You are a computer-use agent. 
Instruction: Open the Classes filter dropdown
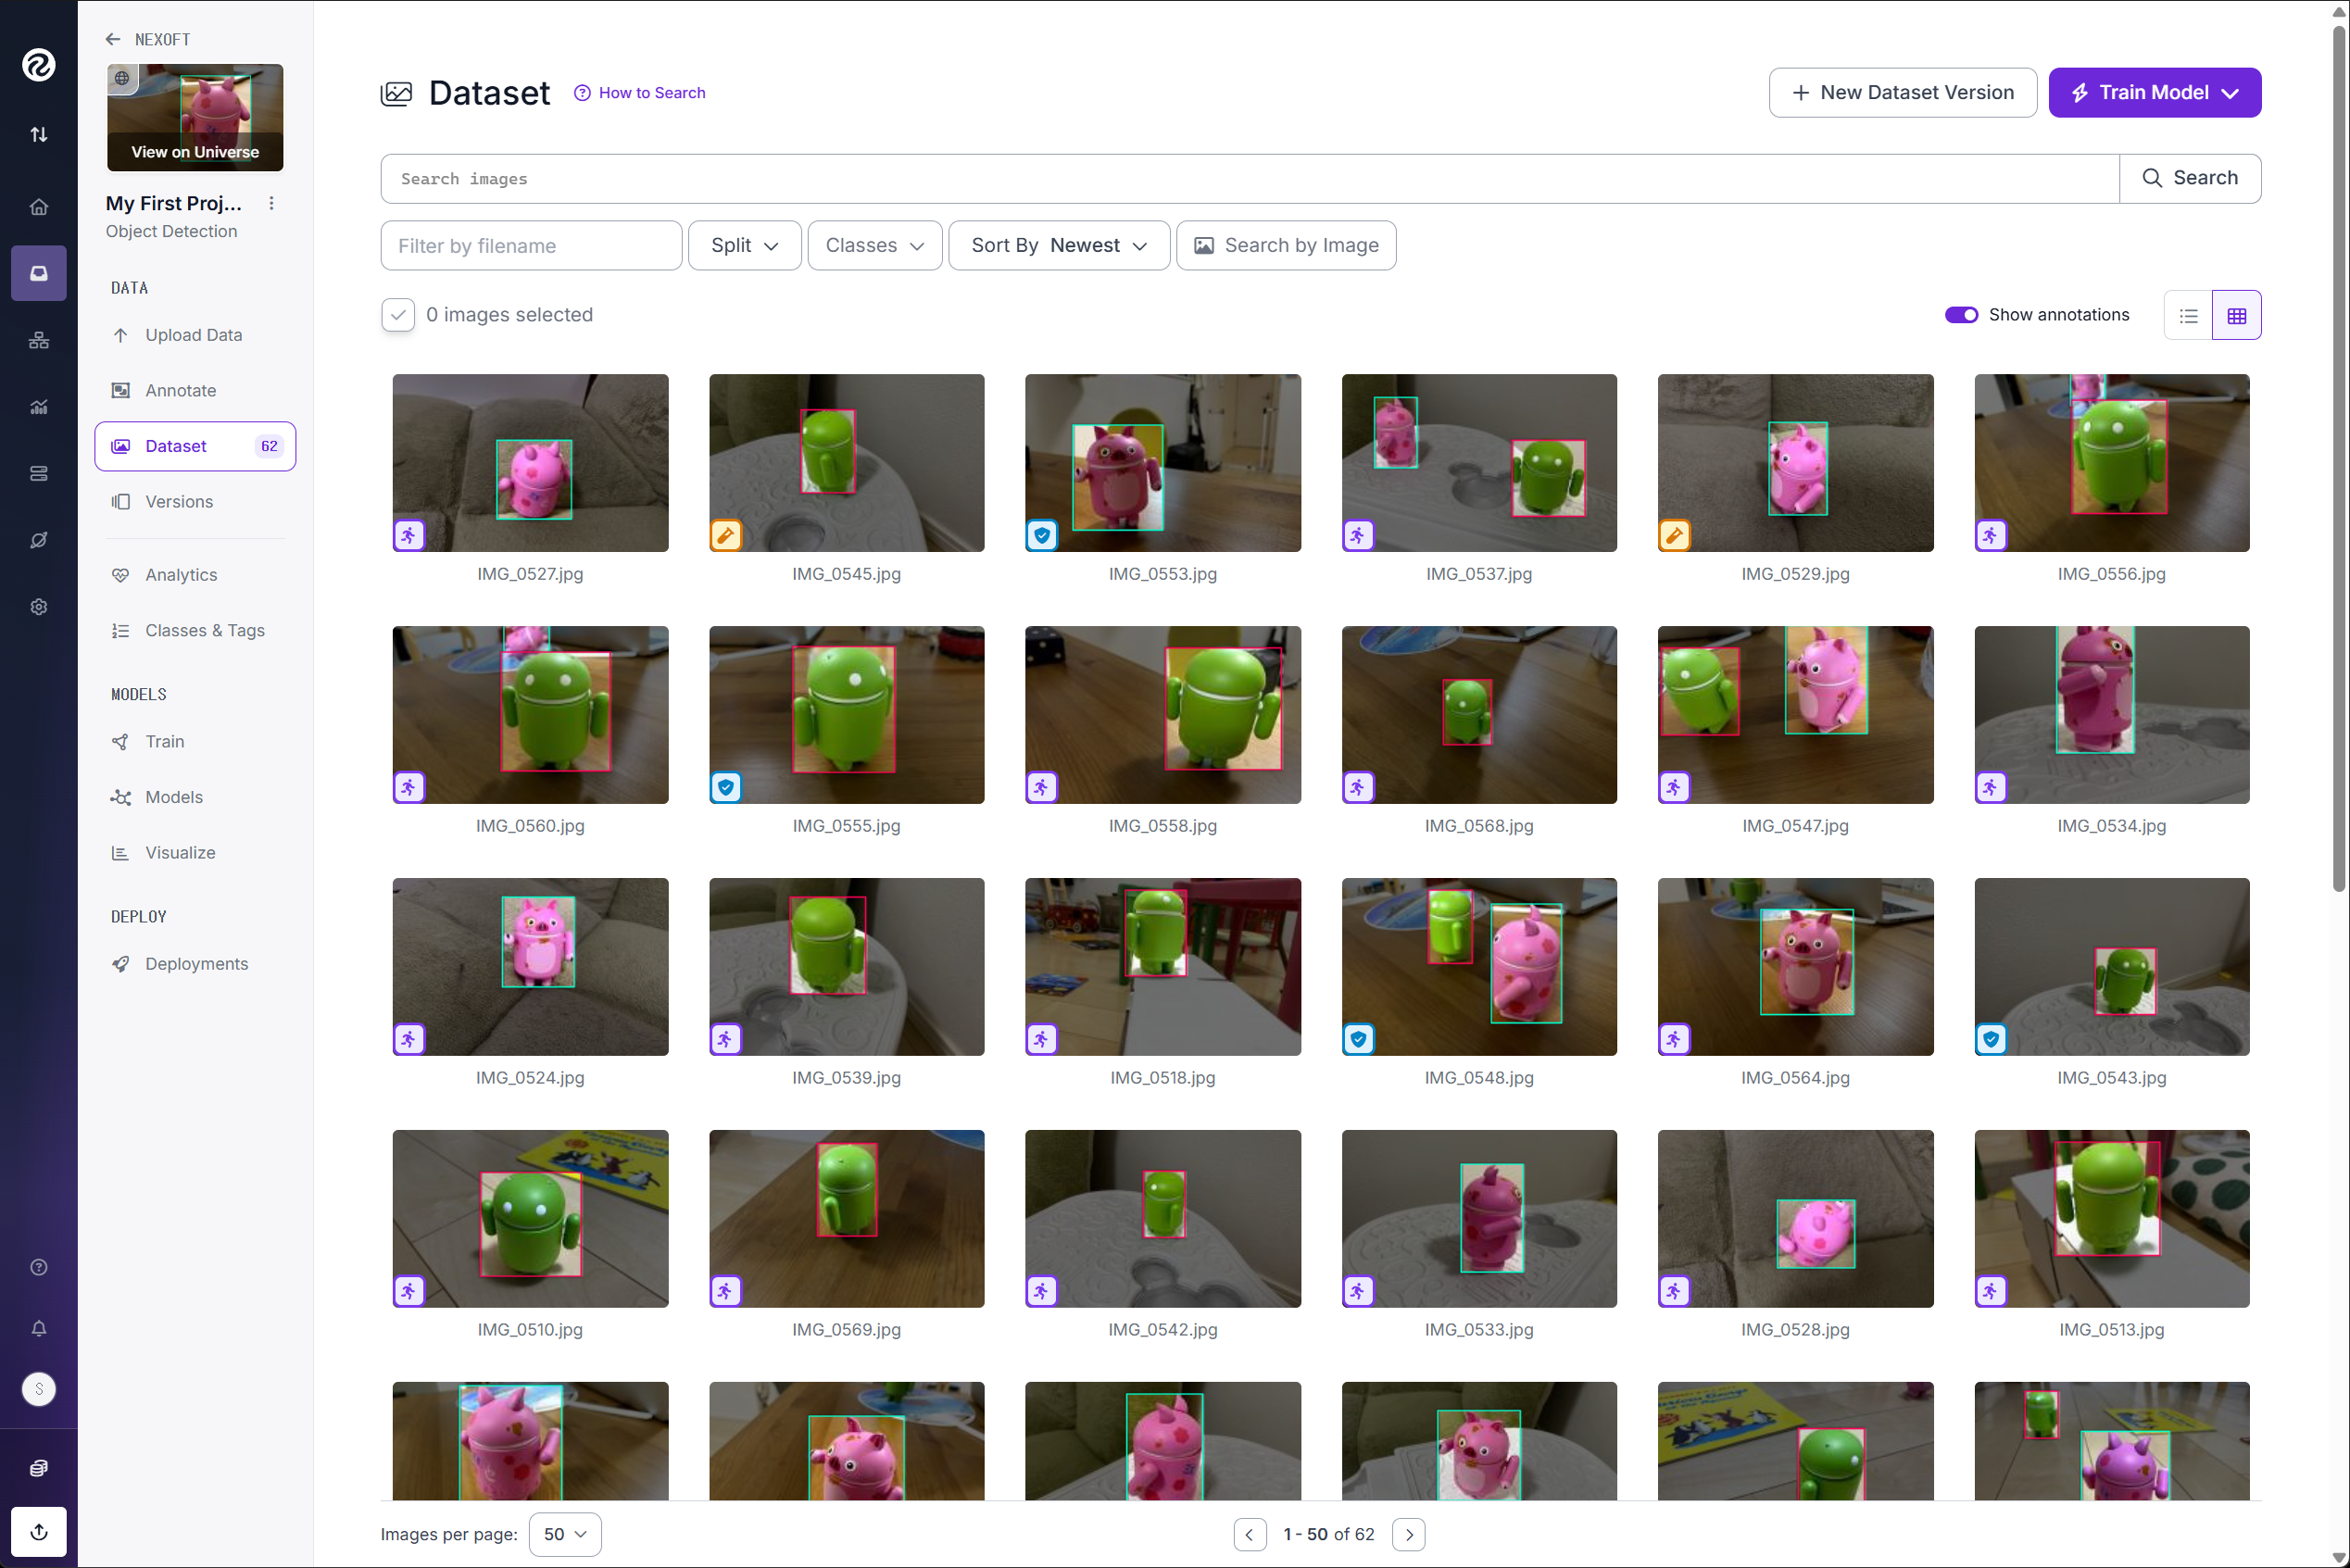pos(874,246)
